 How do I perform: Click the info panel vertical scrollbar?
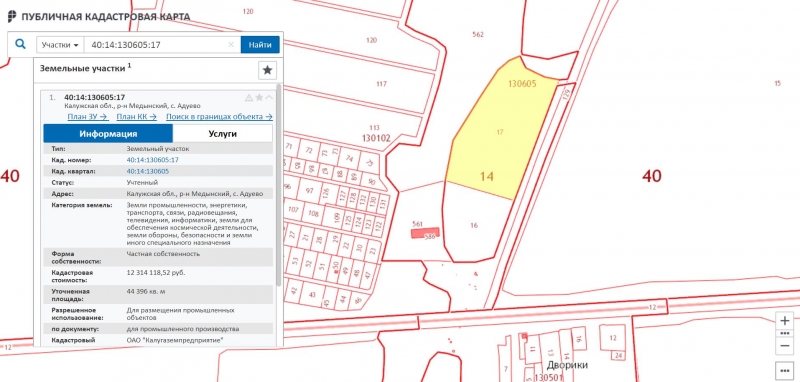[x=279, y=184]
